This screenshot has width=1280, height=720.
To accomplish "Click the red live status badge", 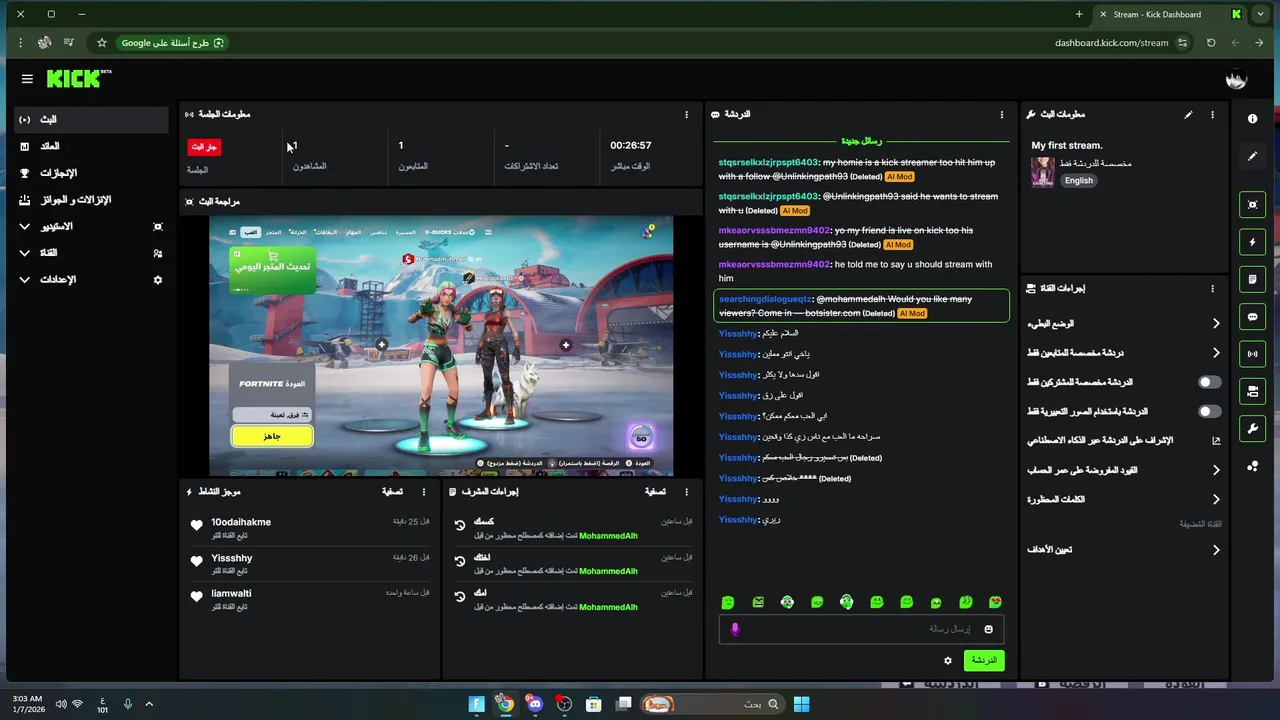I will pyautogui.click(x=204, y=147).
